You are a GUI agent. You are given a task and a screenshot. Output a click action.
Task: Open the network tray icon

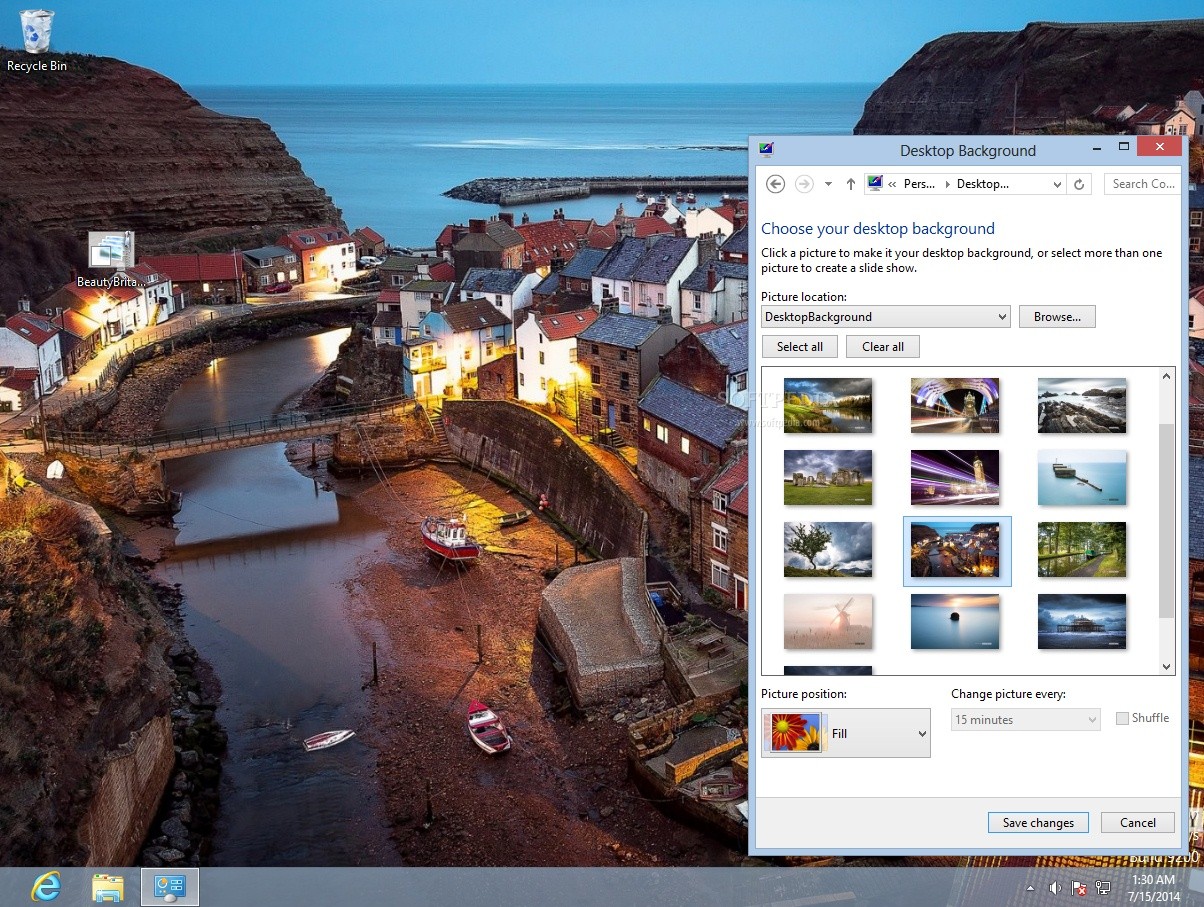[1104, 887]
